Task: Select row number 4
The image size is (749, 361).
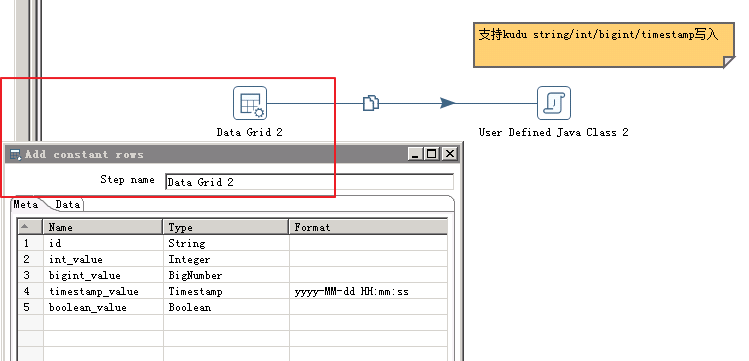Action: click(31, 291)
